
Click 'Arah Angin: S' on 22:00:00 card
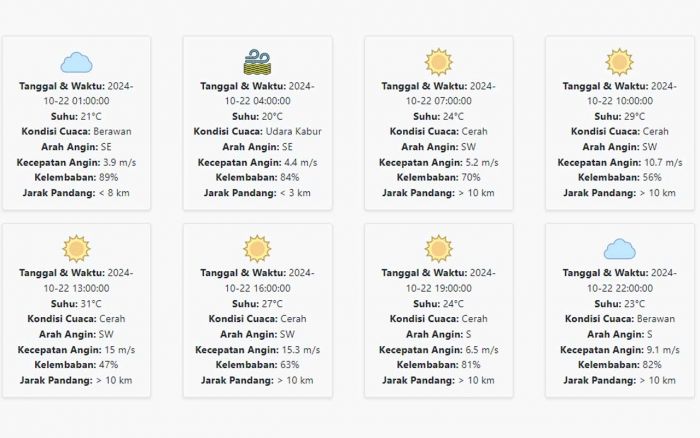tap(620, 334)
